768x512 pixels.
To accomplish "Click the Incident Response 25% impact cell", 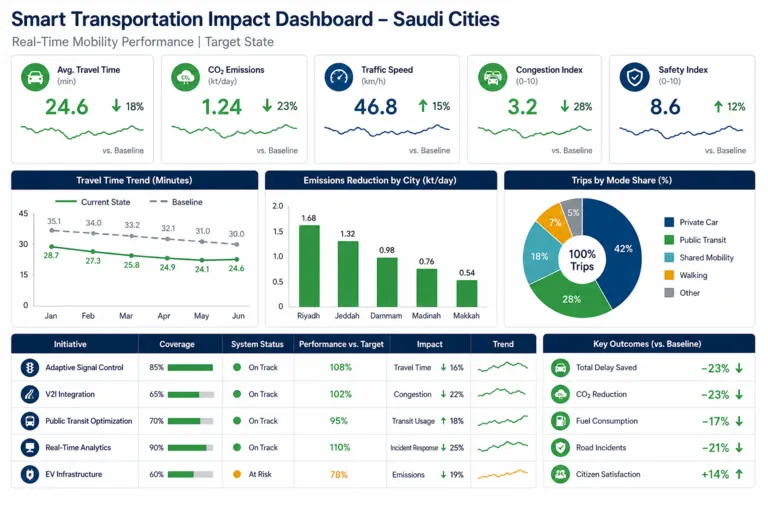I will click(x=427, y=448).
